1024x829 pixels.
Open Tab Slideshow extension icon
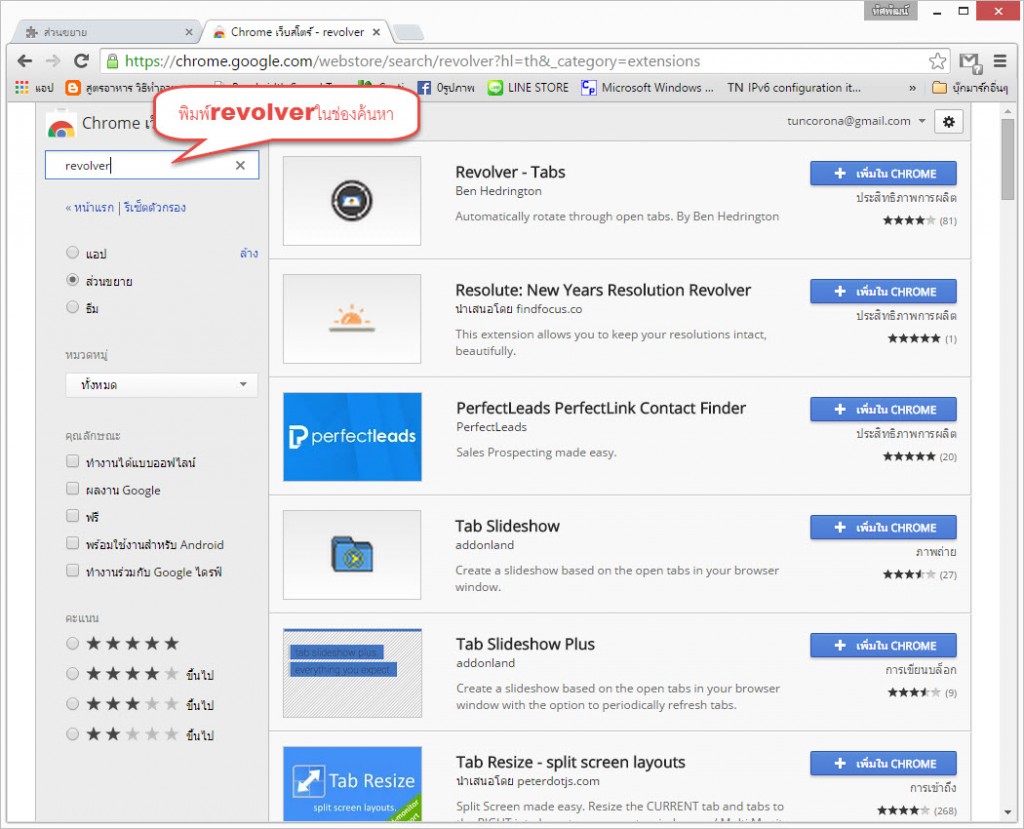click(x=352, y=555)
